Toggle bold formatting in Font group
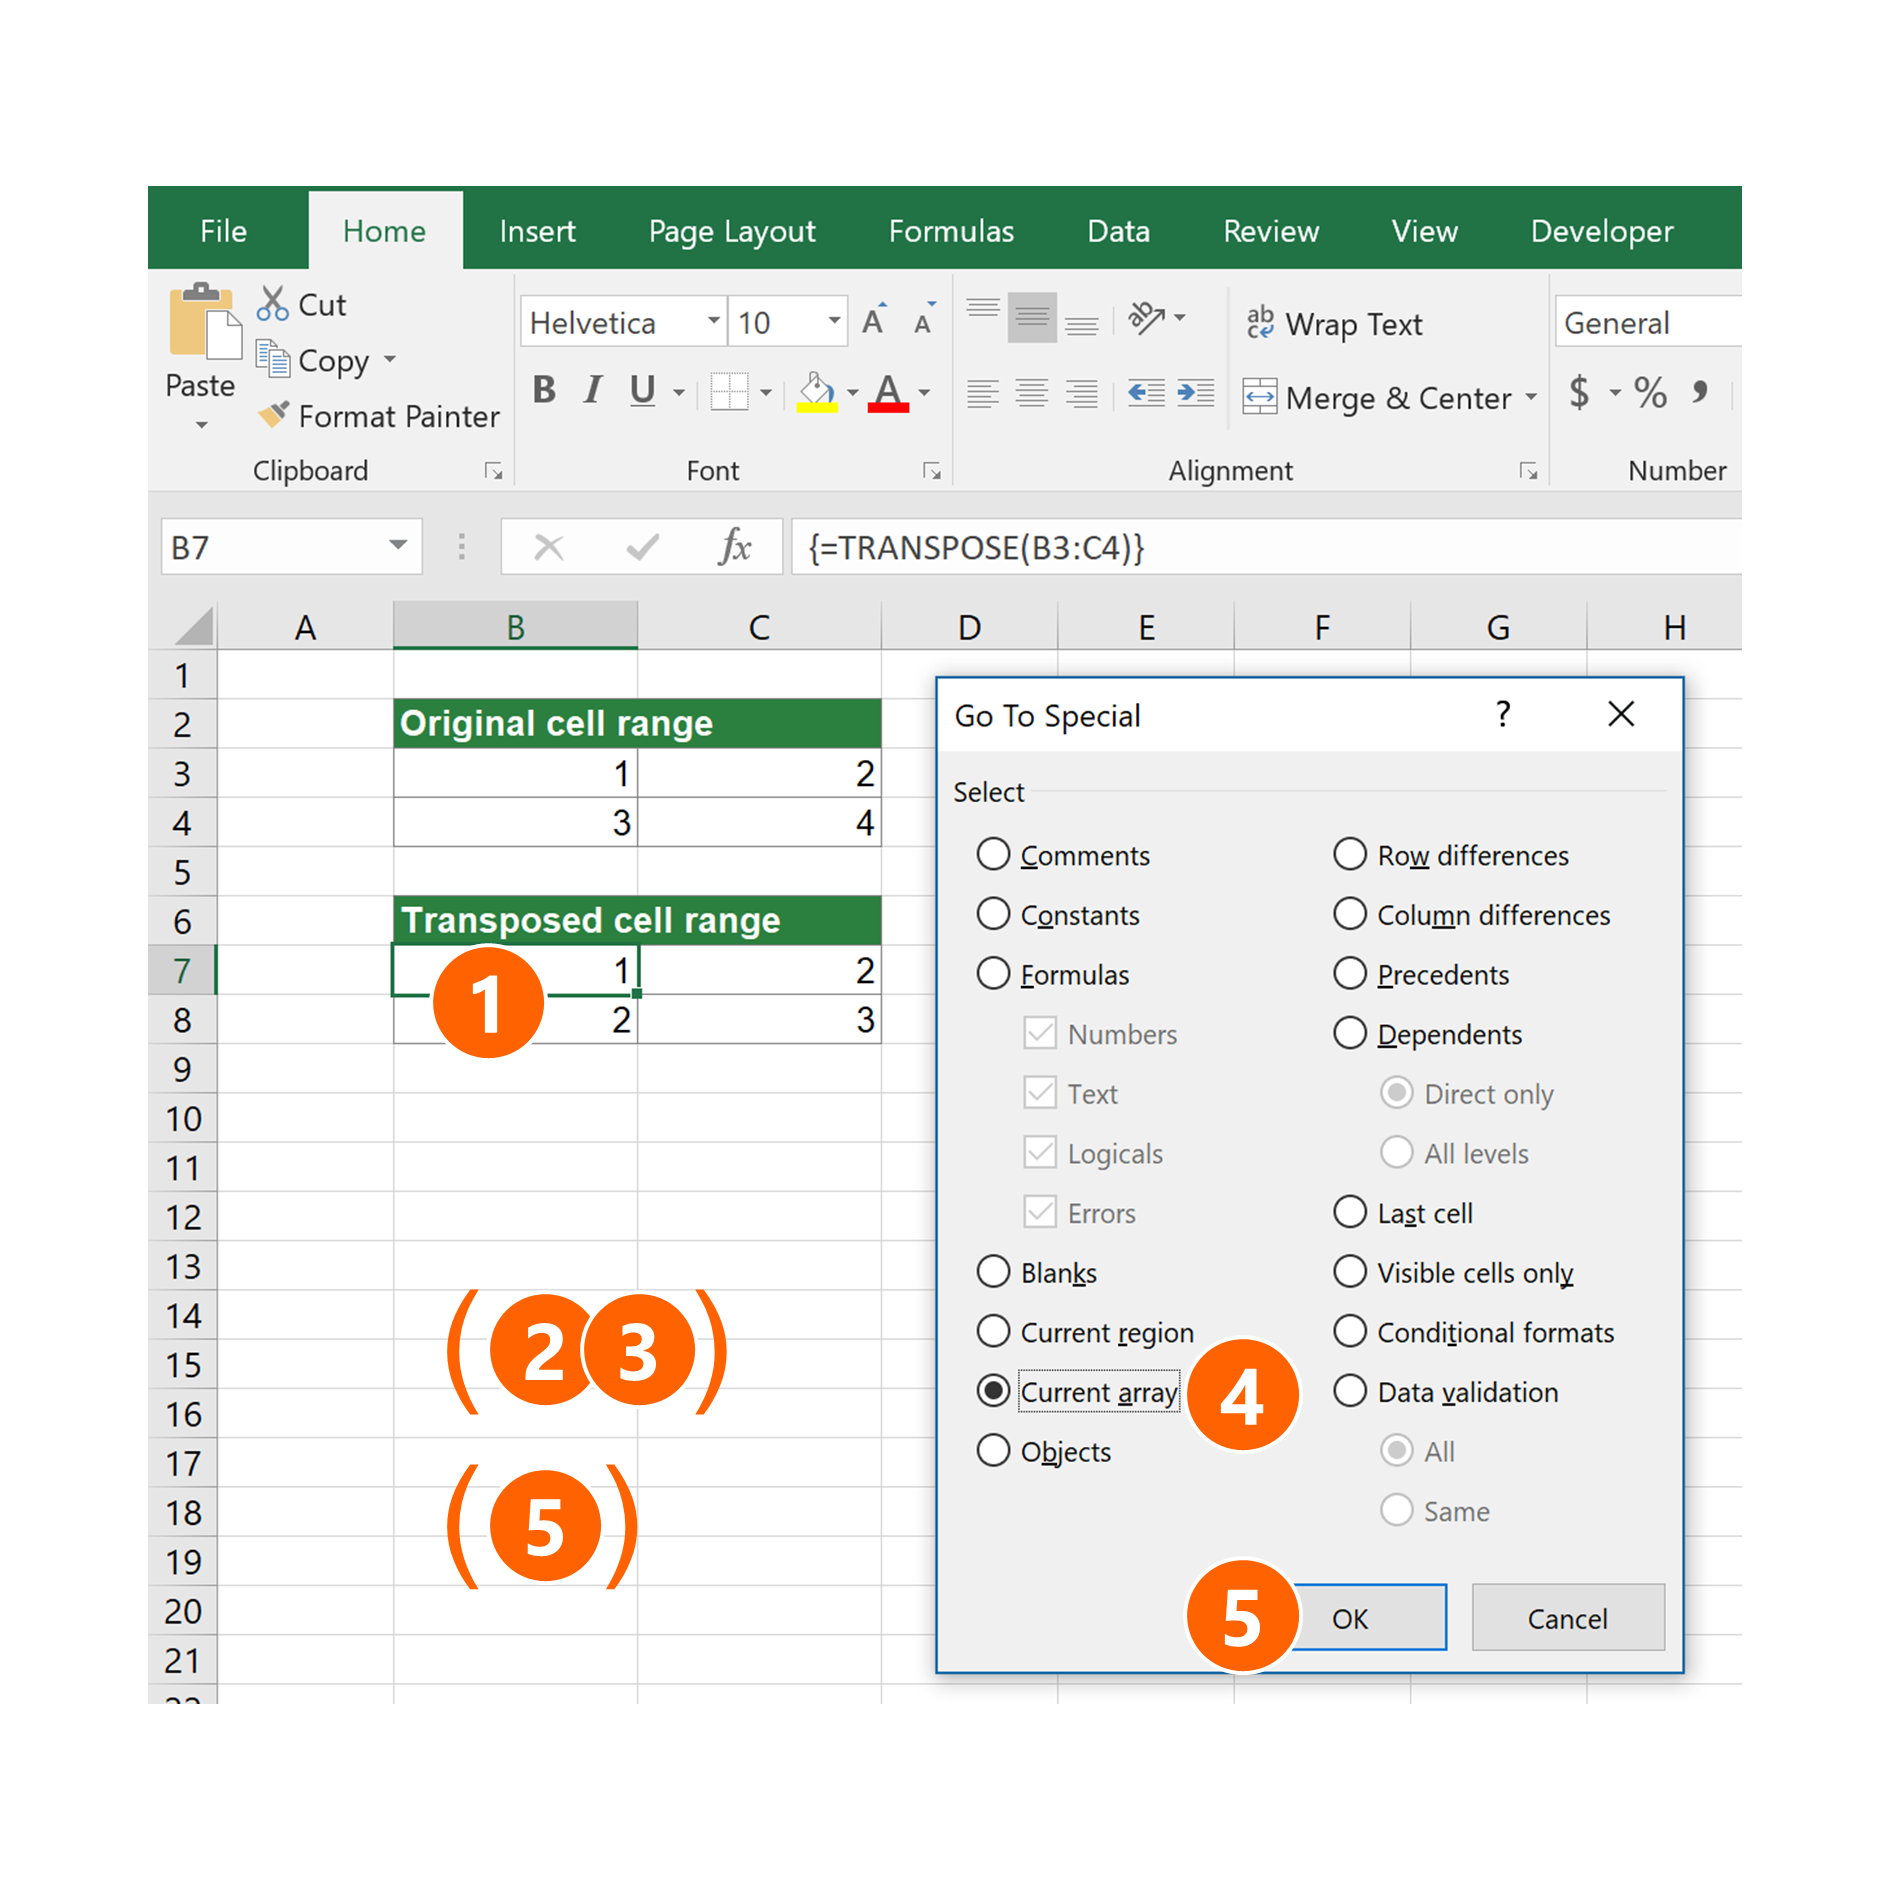1890x1890 pixels. pyautogui.click(x=544, y=391)
